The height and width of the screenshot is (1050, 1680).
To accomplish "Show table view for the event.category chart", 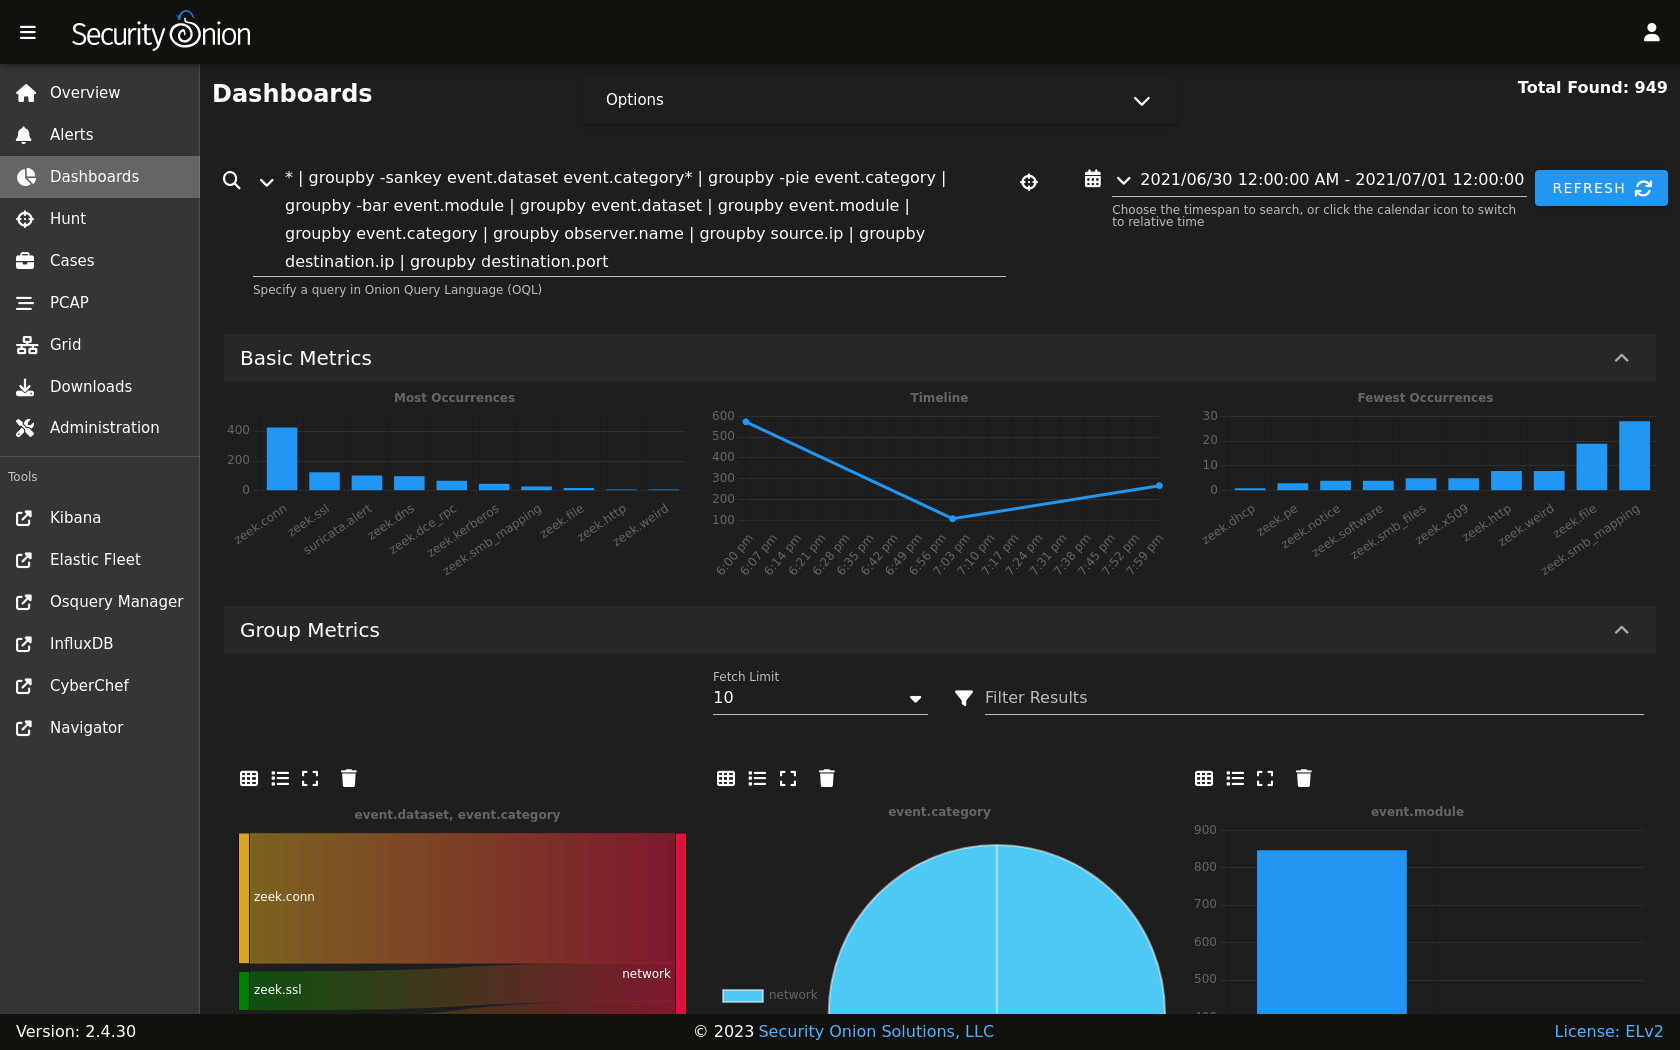I will (x=726, y=778).
